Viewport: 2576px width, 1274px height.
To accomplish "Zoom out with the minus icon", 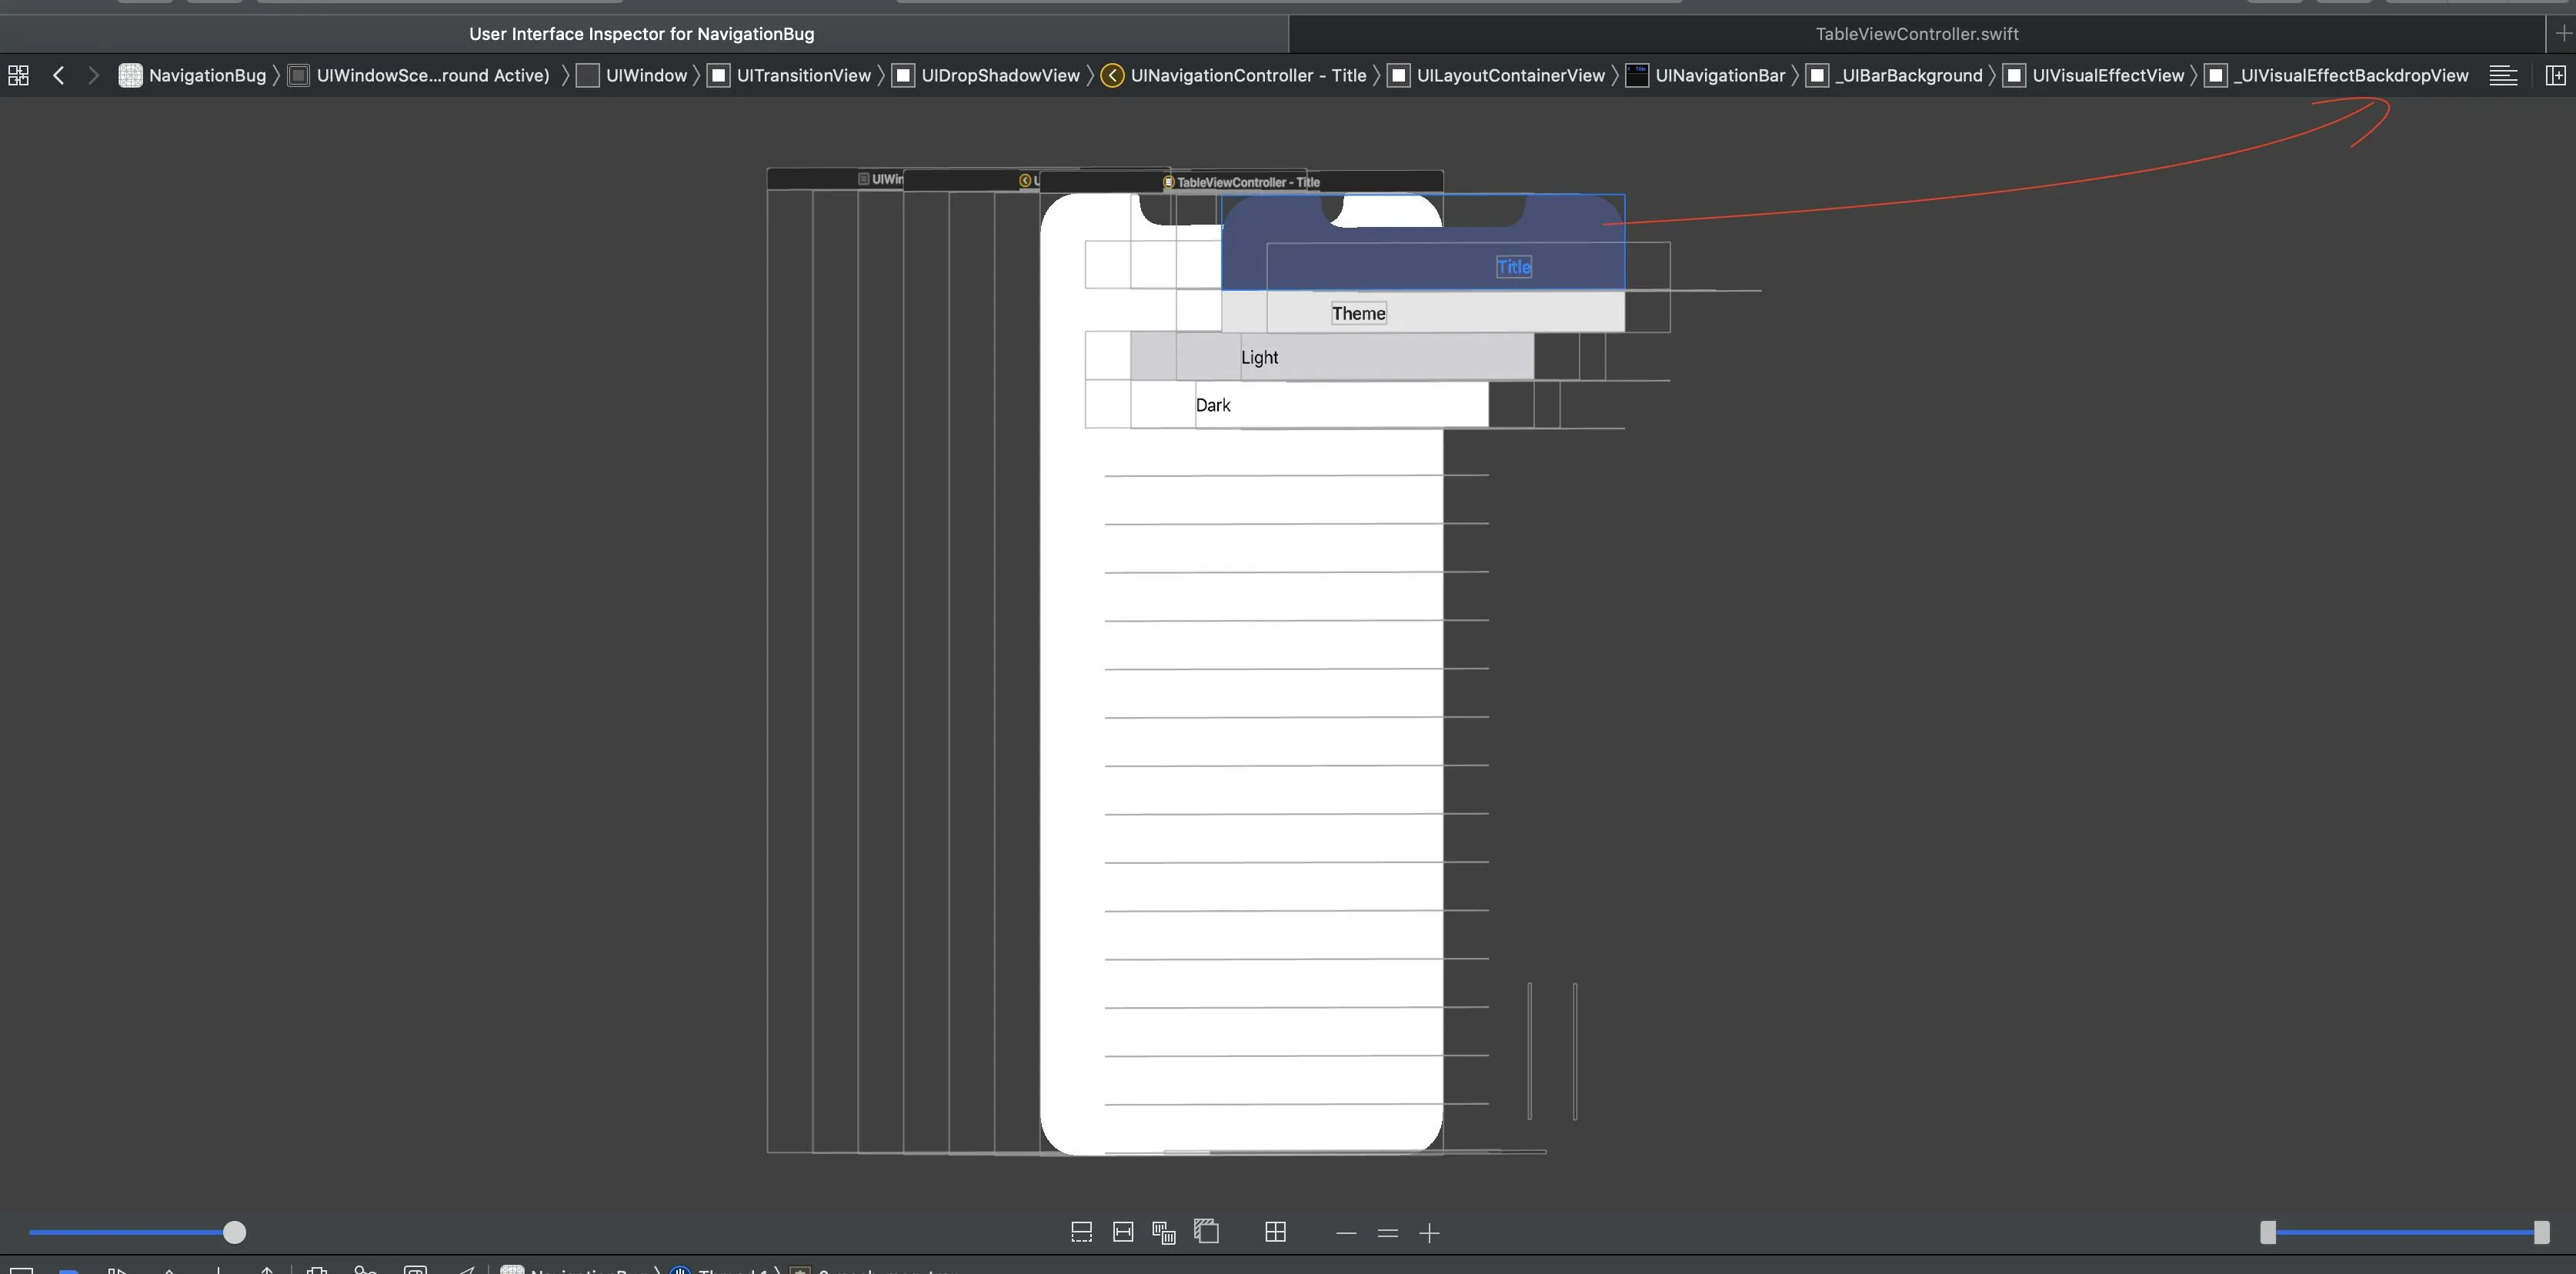I will click(1346, 1233).
